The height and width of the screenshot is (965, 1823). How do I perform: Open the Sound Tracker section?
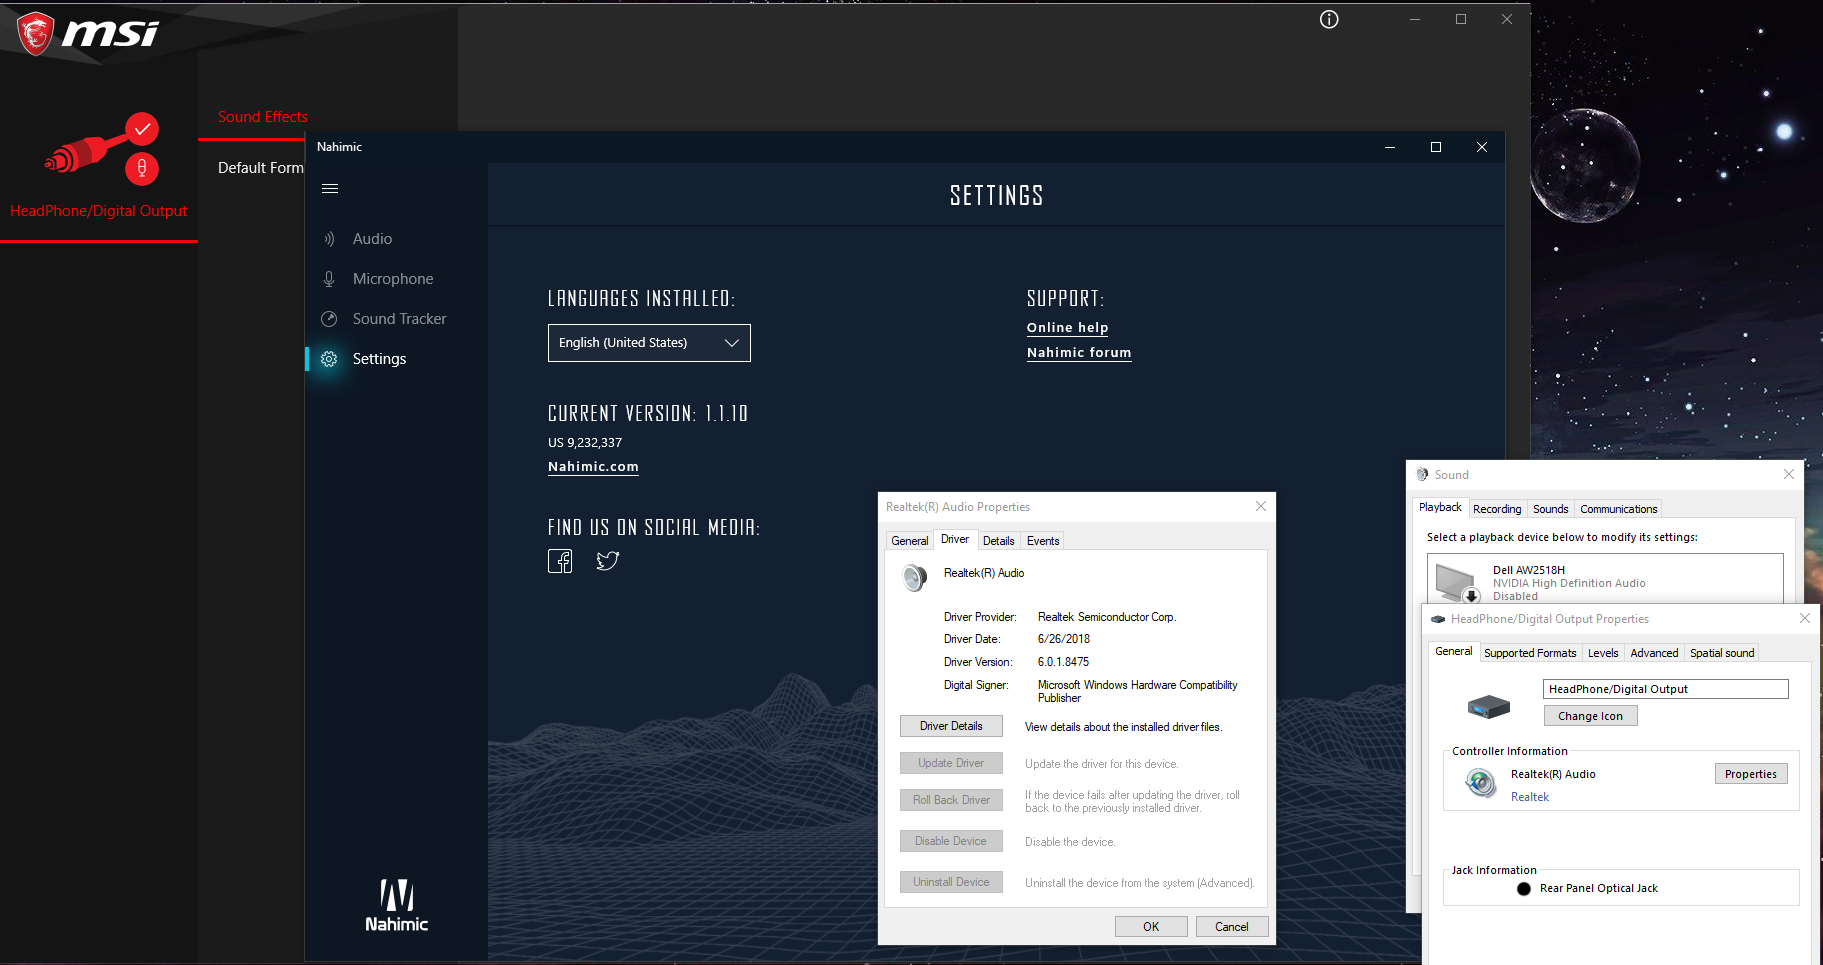[x=399, y=319]
